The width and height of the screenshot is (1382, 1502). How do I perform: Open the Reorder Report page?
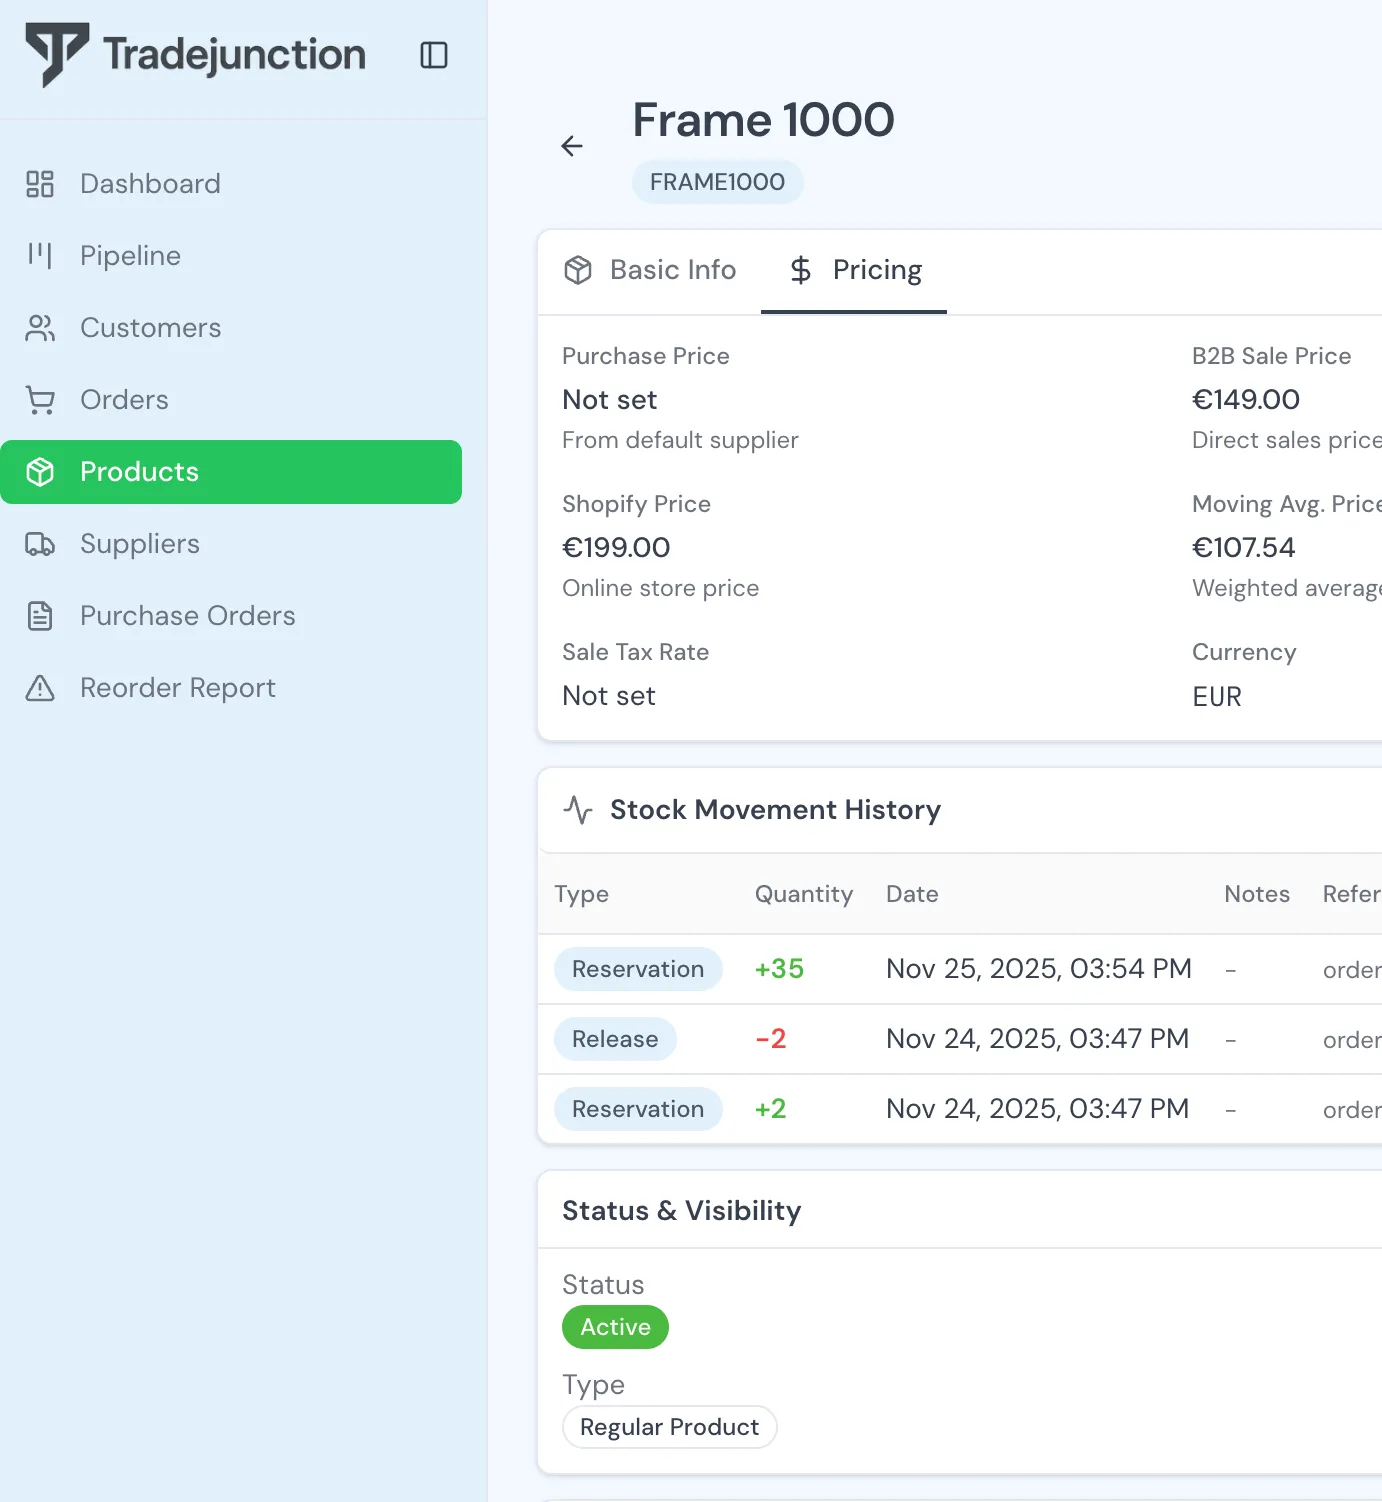tap(231, 688)
